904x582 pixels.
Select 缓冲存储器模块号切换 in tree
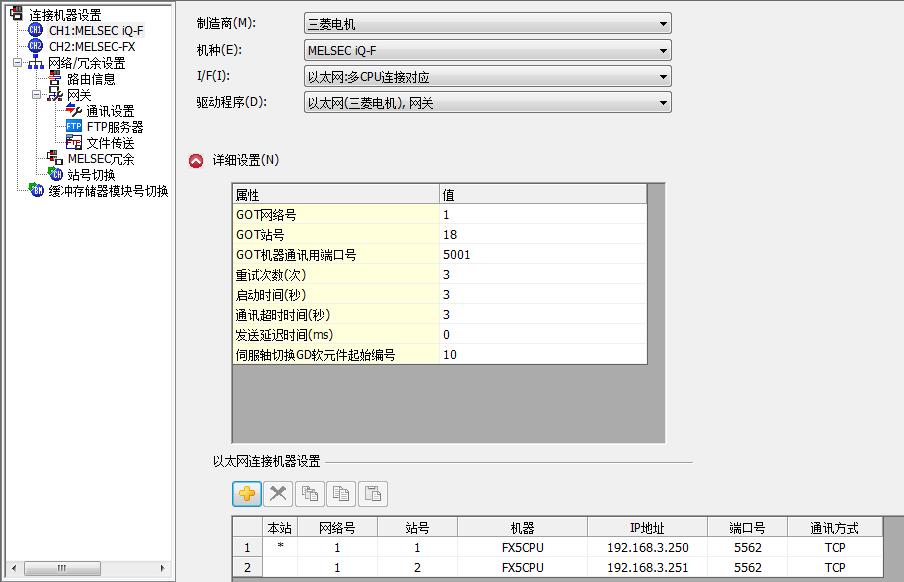pos(108,191)
